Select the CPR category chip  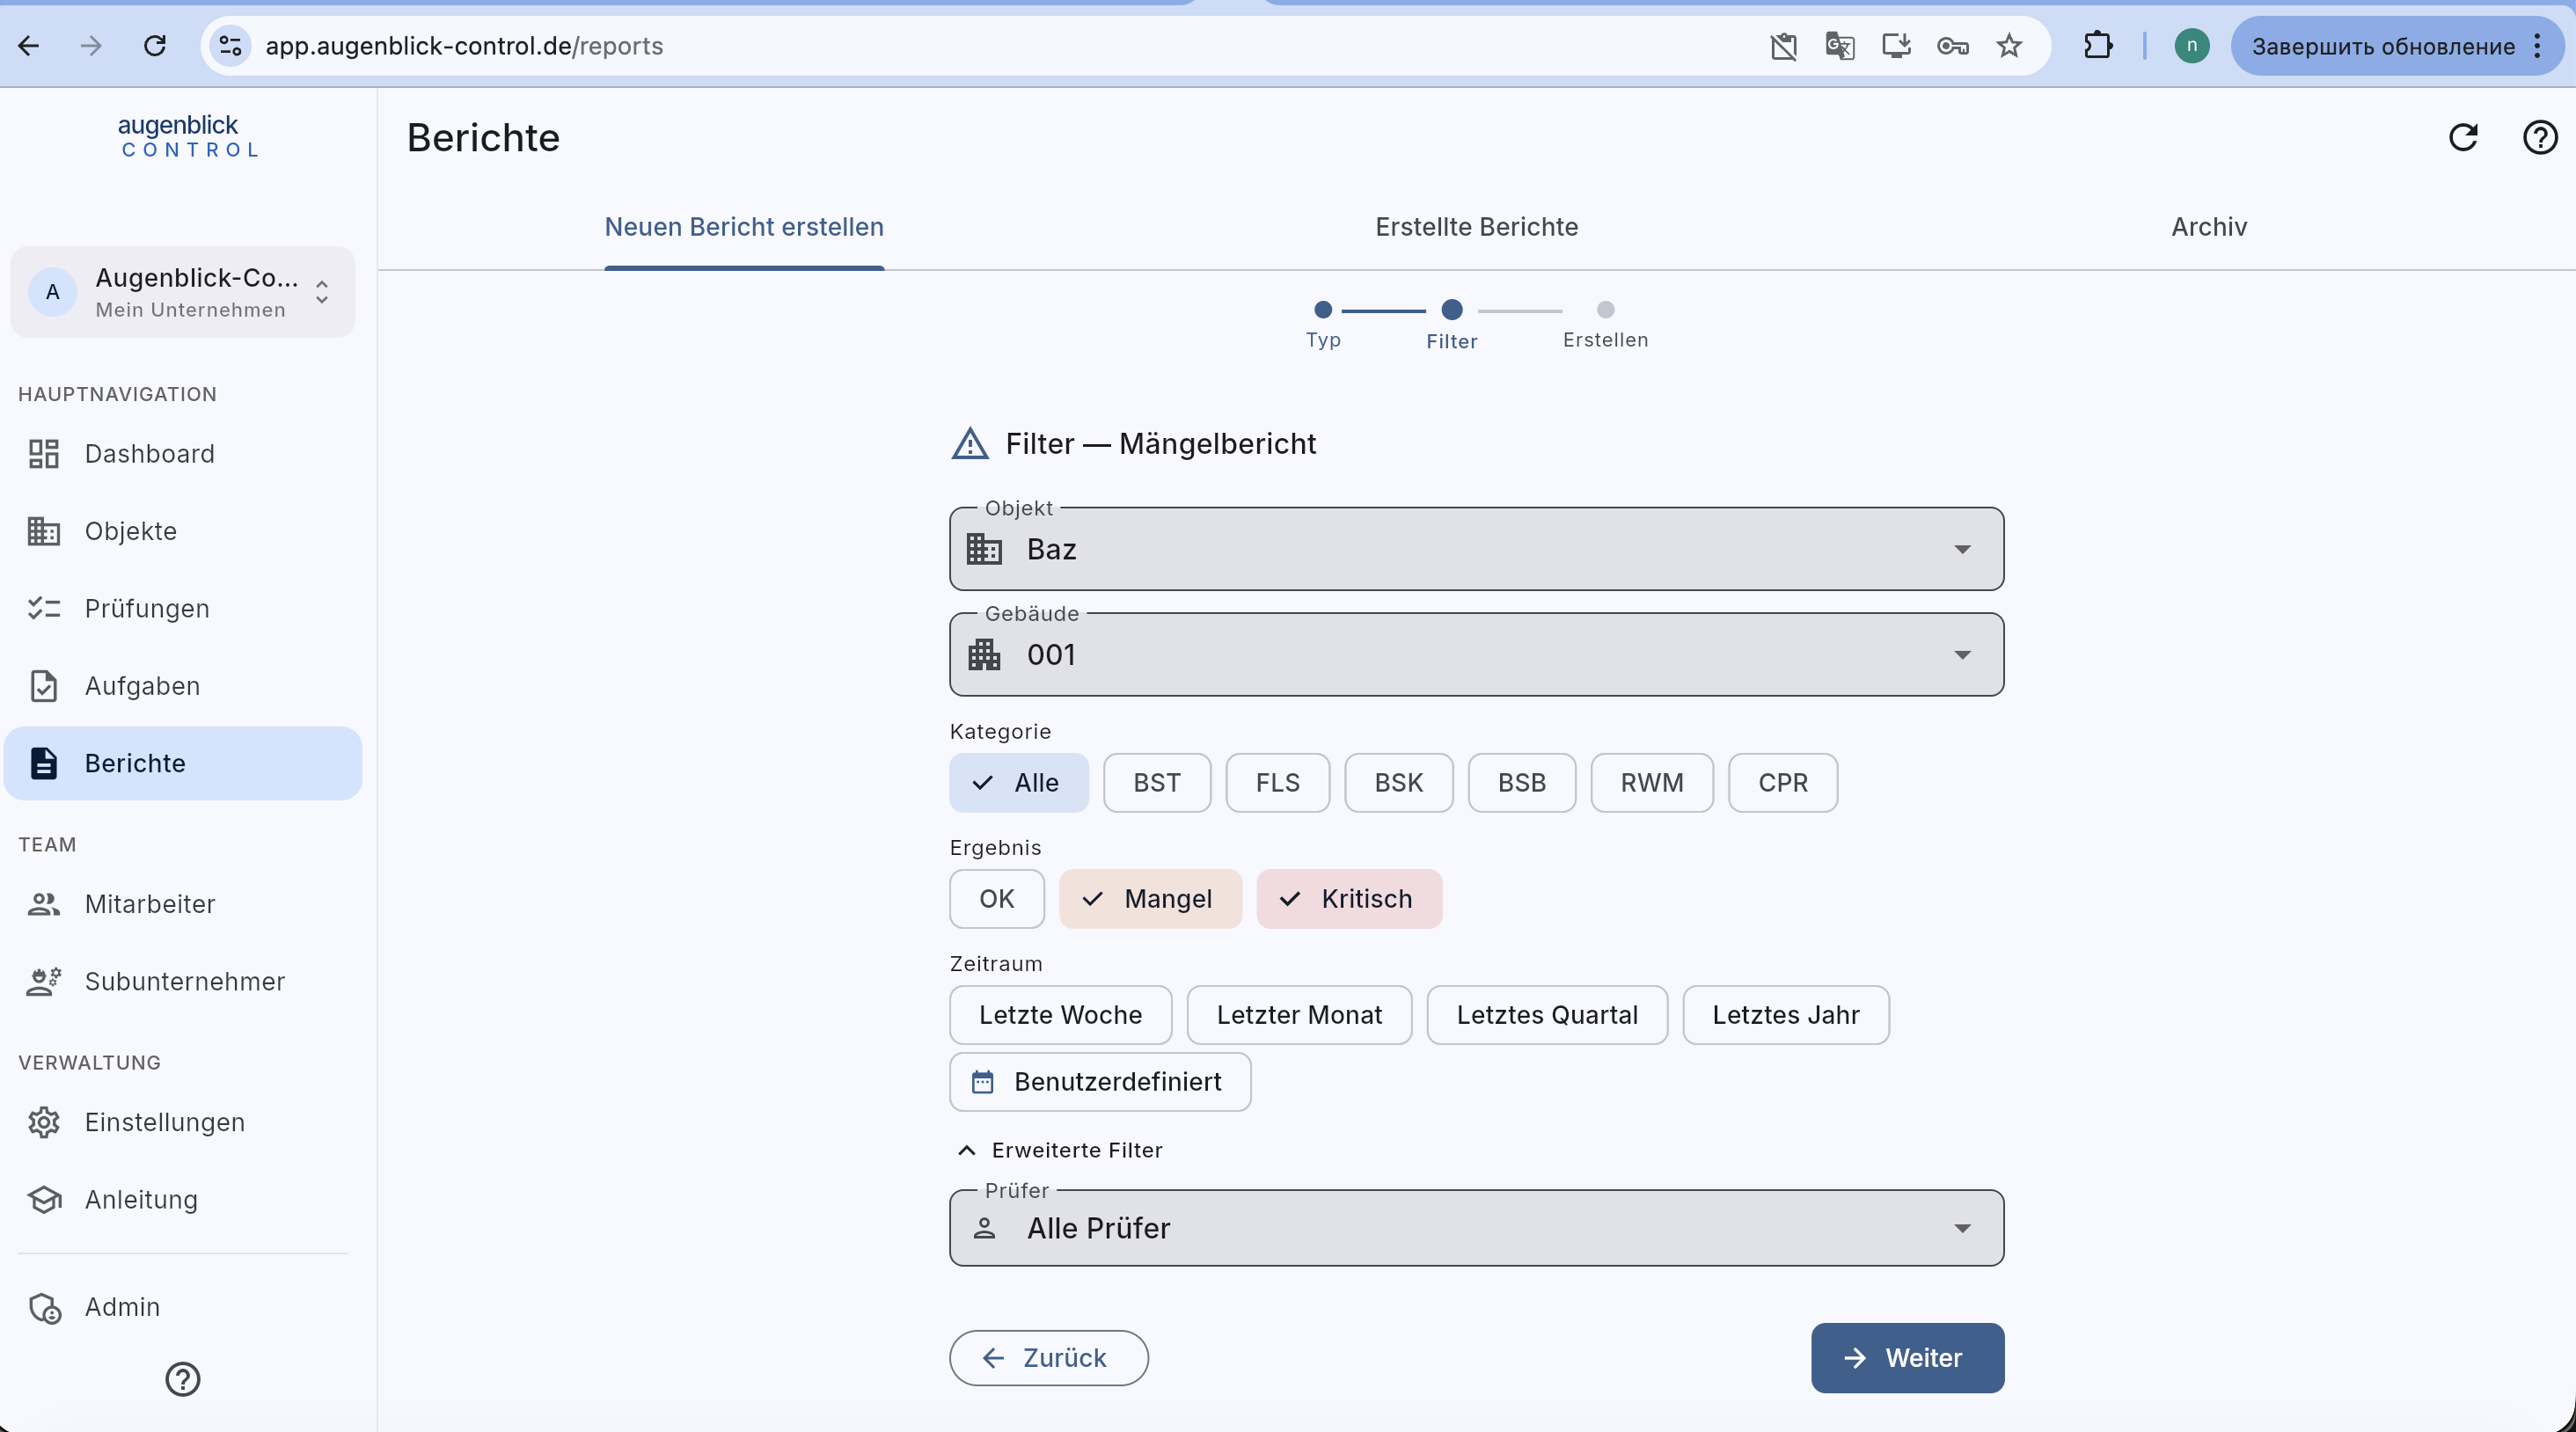click(x=1783, y=783)
